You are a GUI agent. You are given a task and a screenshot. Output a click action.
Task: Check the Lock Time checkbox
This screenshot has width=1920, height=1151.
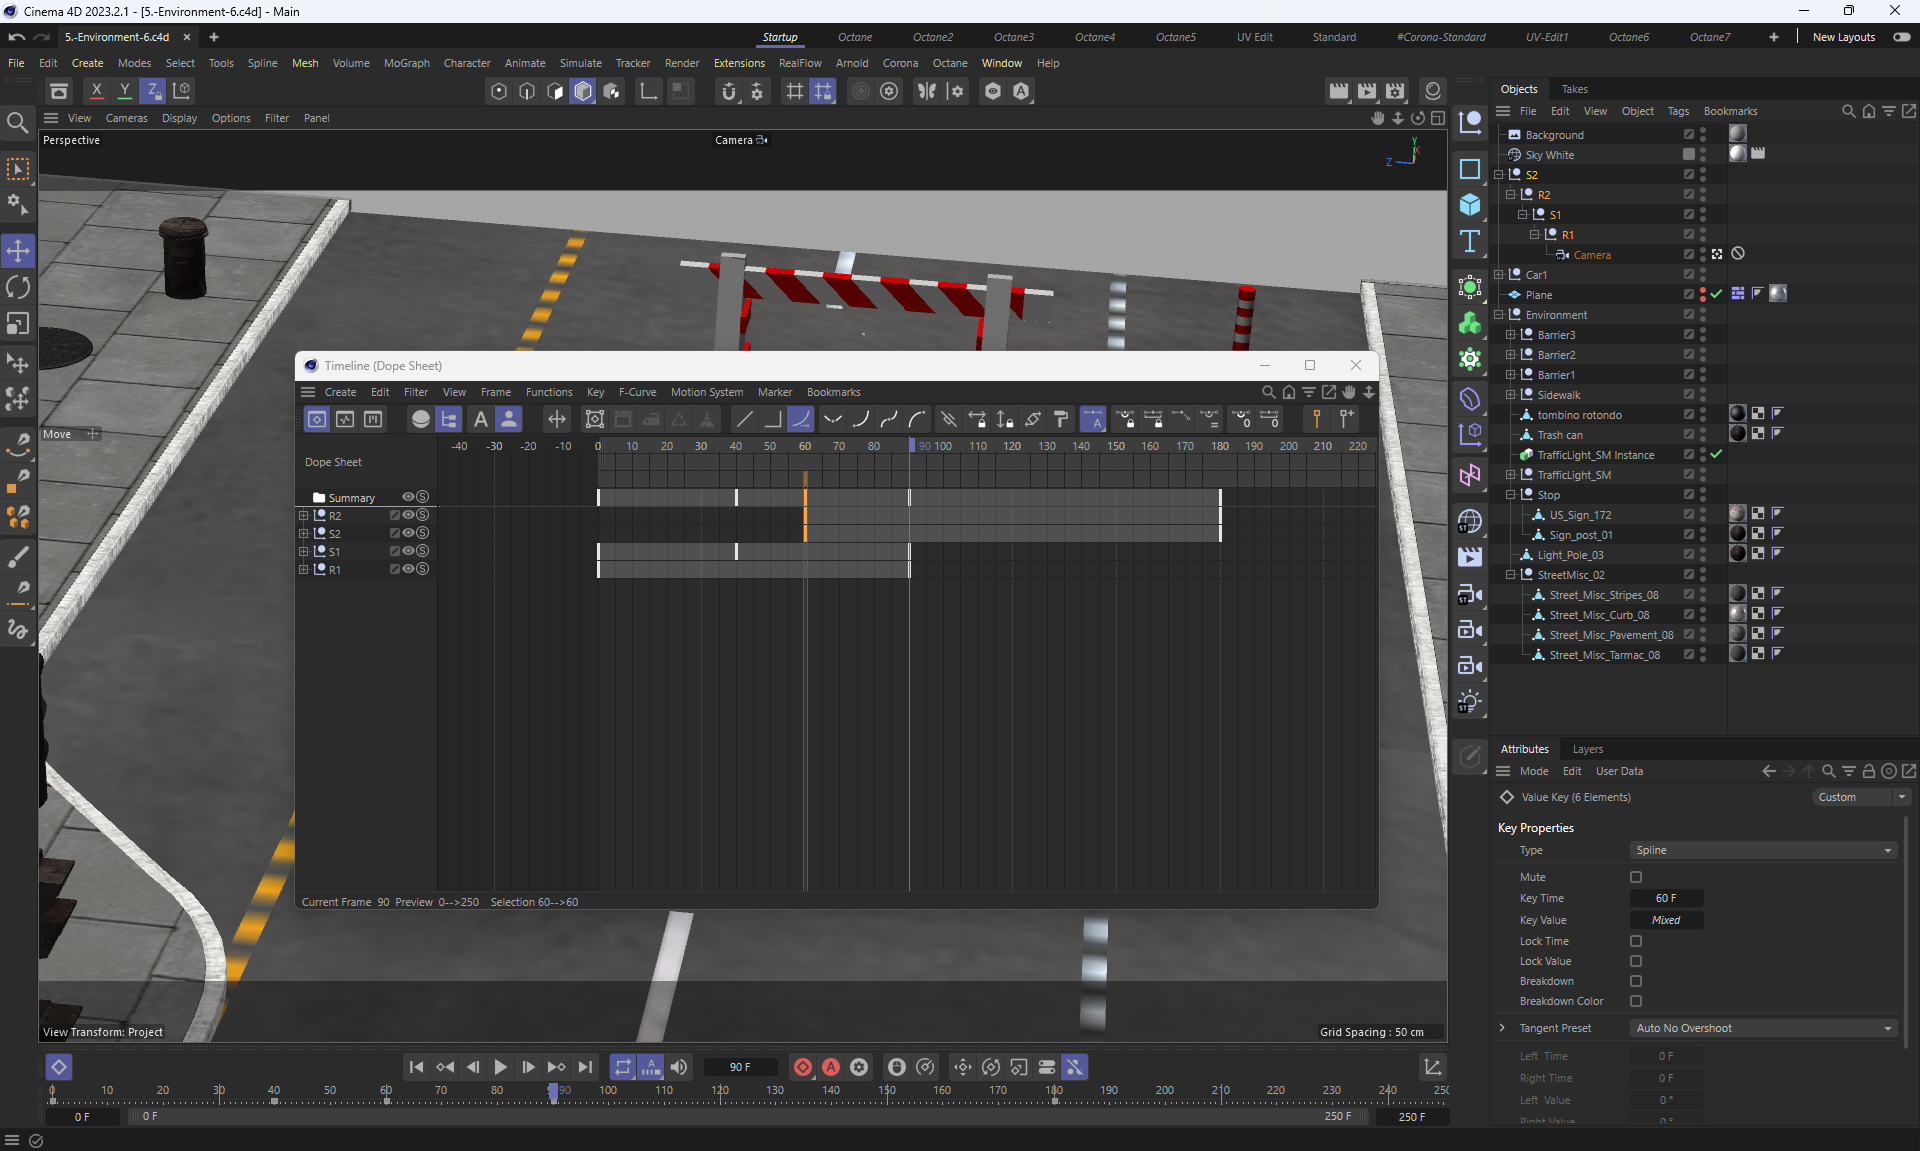coord(1636,941)
